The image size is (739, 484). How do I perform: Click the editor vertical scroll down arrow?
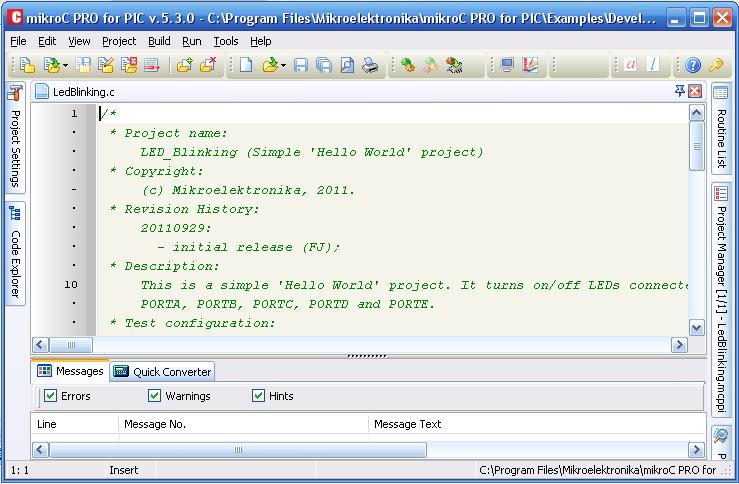pyautogui.click(x=697, y=327)
